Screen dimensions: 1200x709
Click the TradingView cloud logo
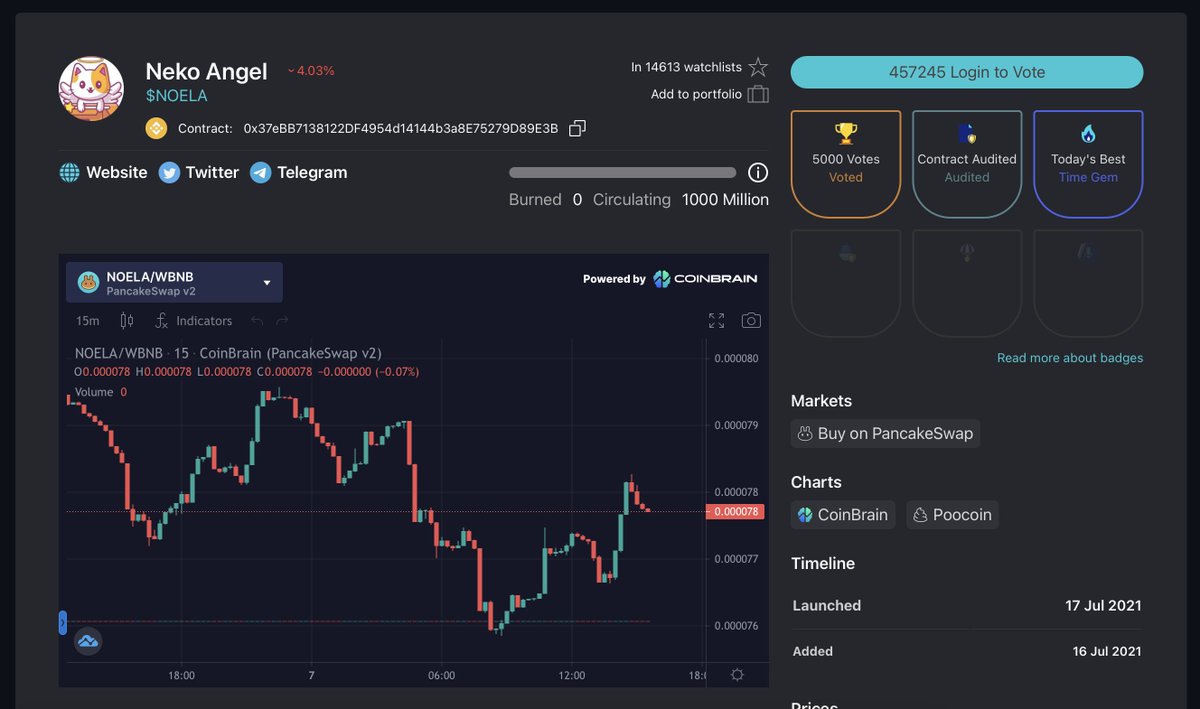pyautogui.click(x=88, y=641)
